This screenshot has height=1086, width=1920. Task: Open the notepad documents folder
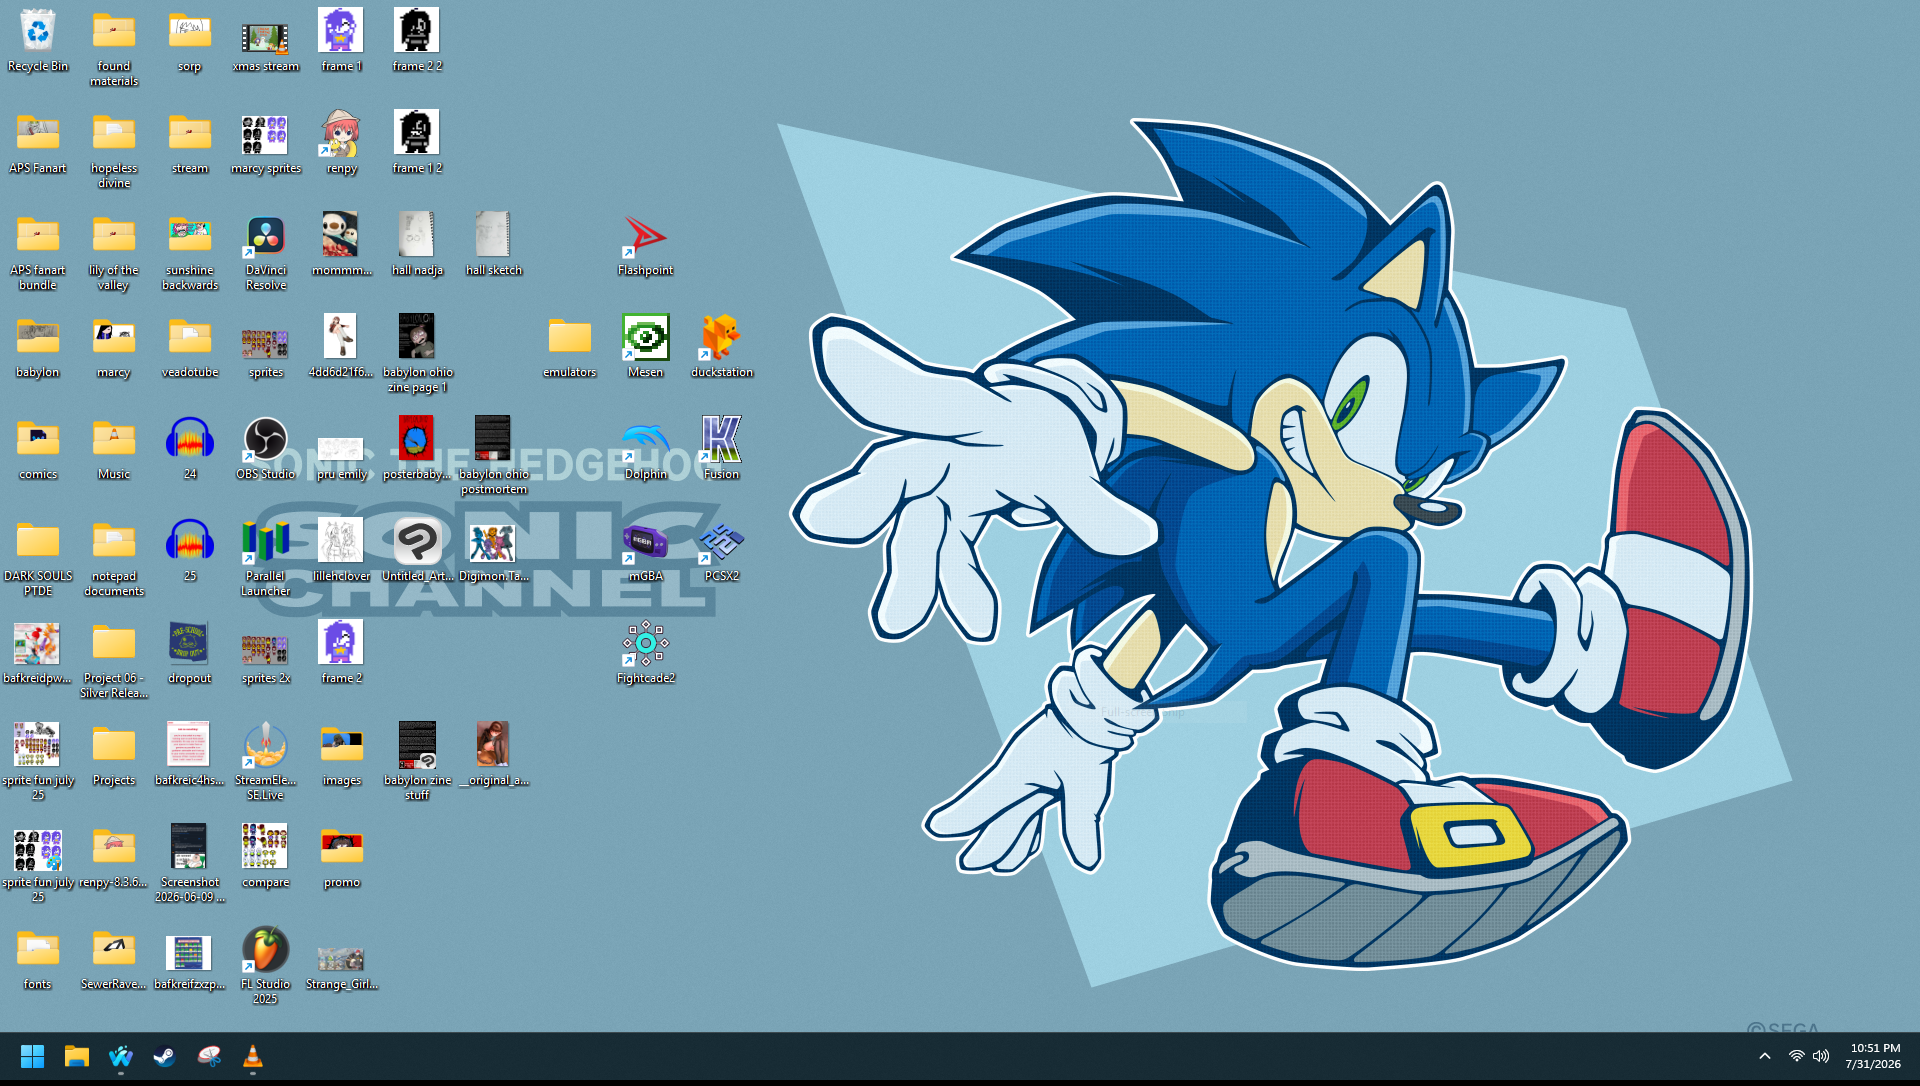[114, 557]
